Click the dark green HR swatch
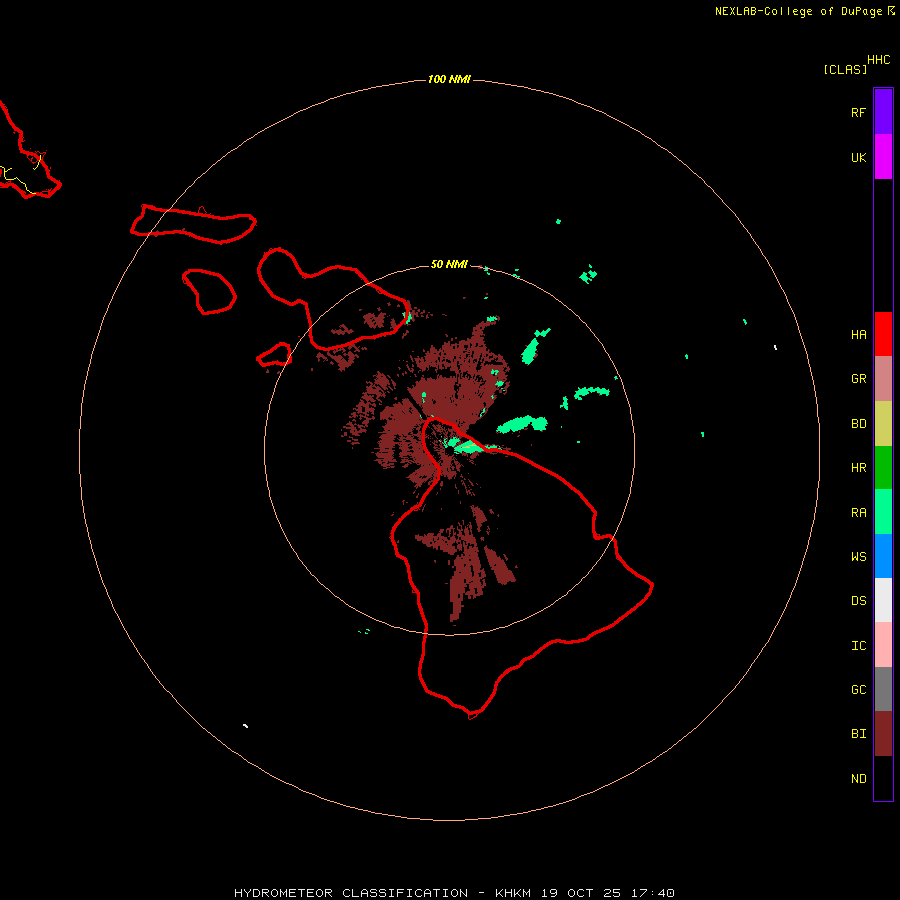900x900 pixels. (883, 467)
